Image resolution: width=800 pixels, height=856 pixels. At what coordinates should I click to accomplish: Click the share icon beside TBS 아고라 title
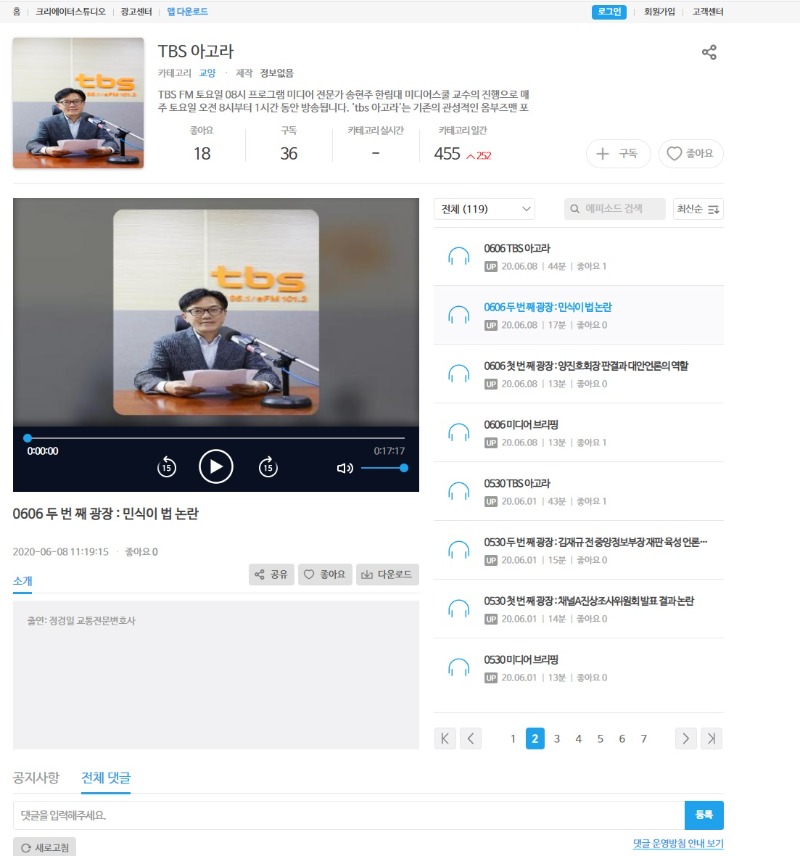pos(709,52)
